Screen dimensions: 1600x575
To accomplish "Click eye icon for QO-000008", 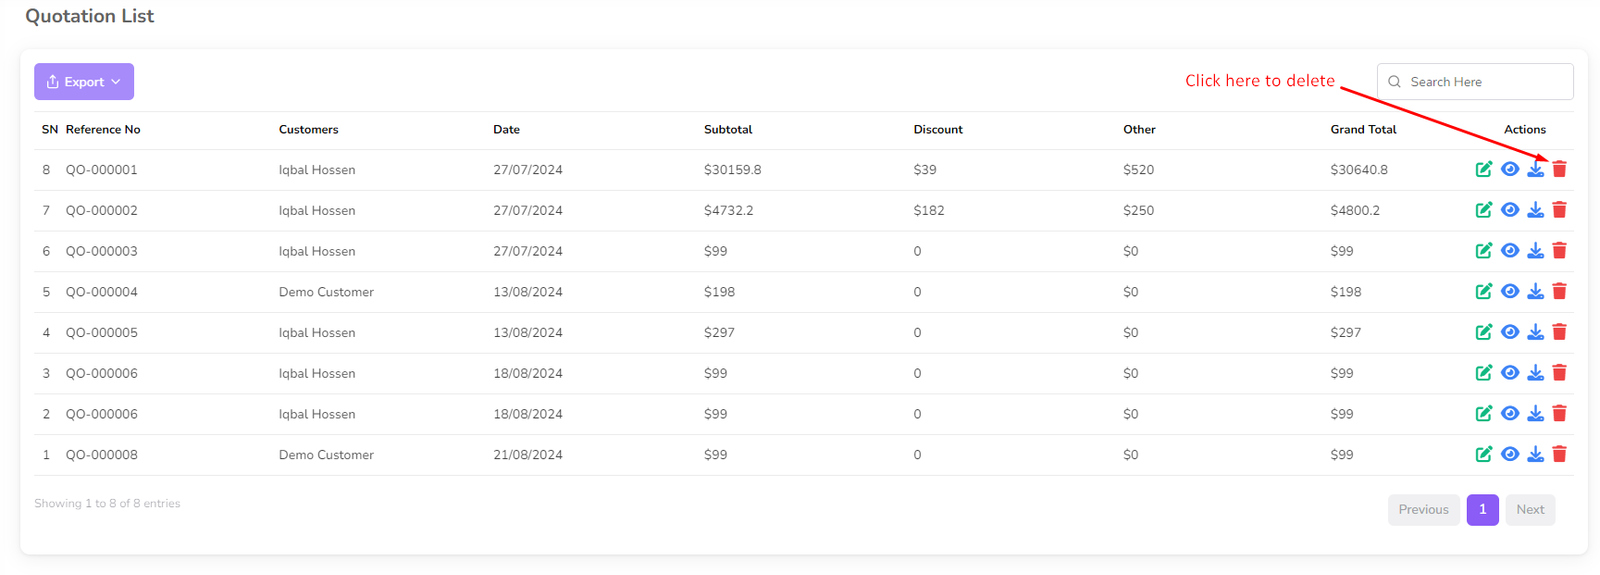I will 1510,454.
